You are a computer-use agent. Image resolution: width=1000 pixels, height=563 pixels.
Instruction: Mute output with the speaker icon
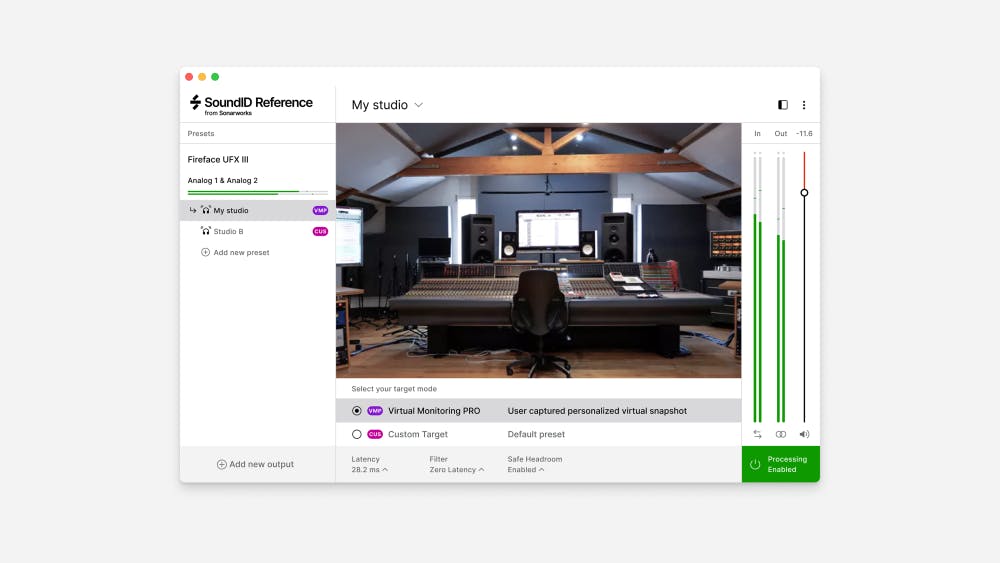[x=804, y=435]
